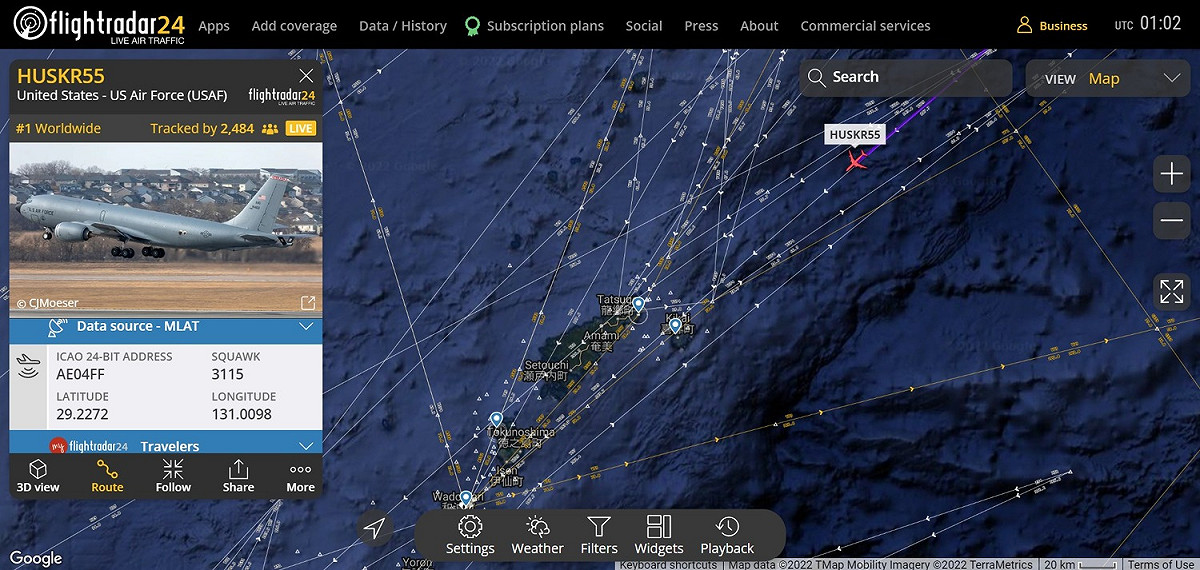Click the UTC clock display
This screenshot has width=1200, height=570.
tap(1148, 24)
